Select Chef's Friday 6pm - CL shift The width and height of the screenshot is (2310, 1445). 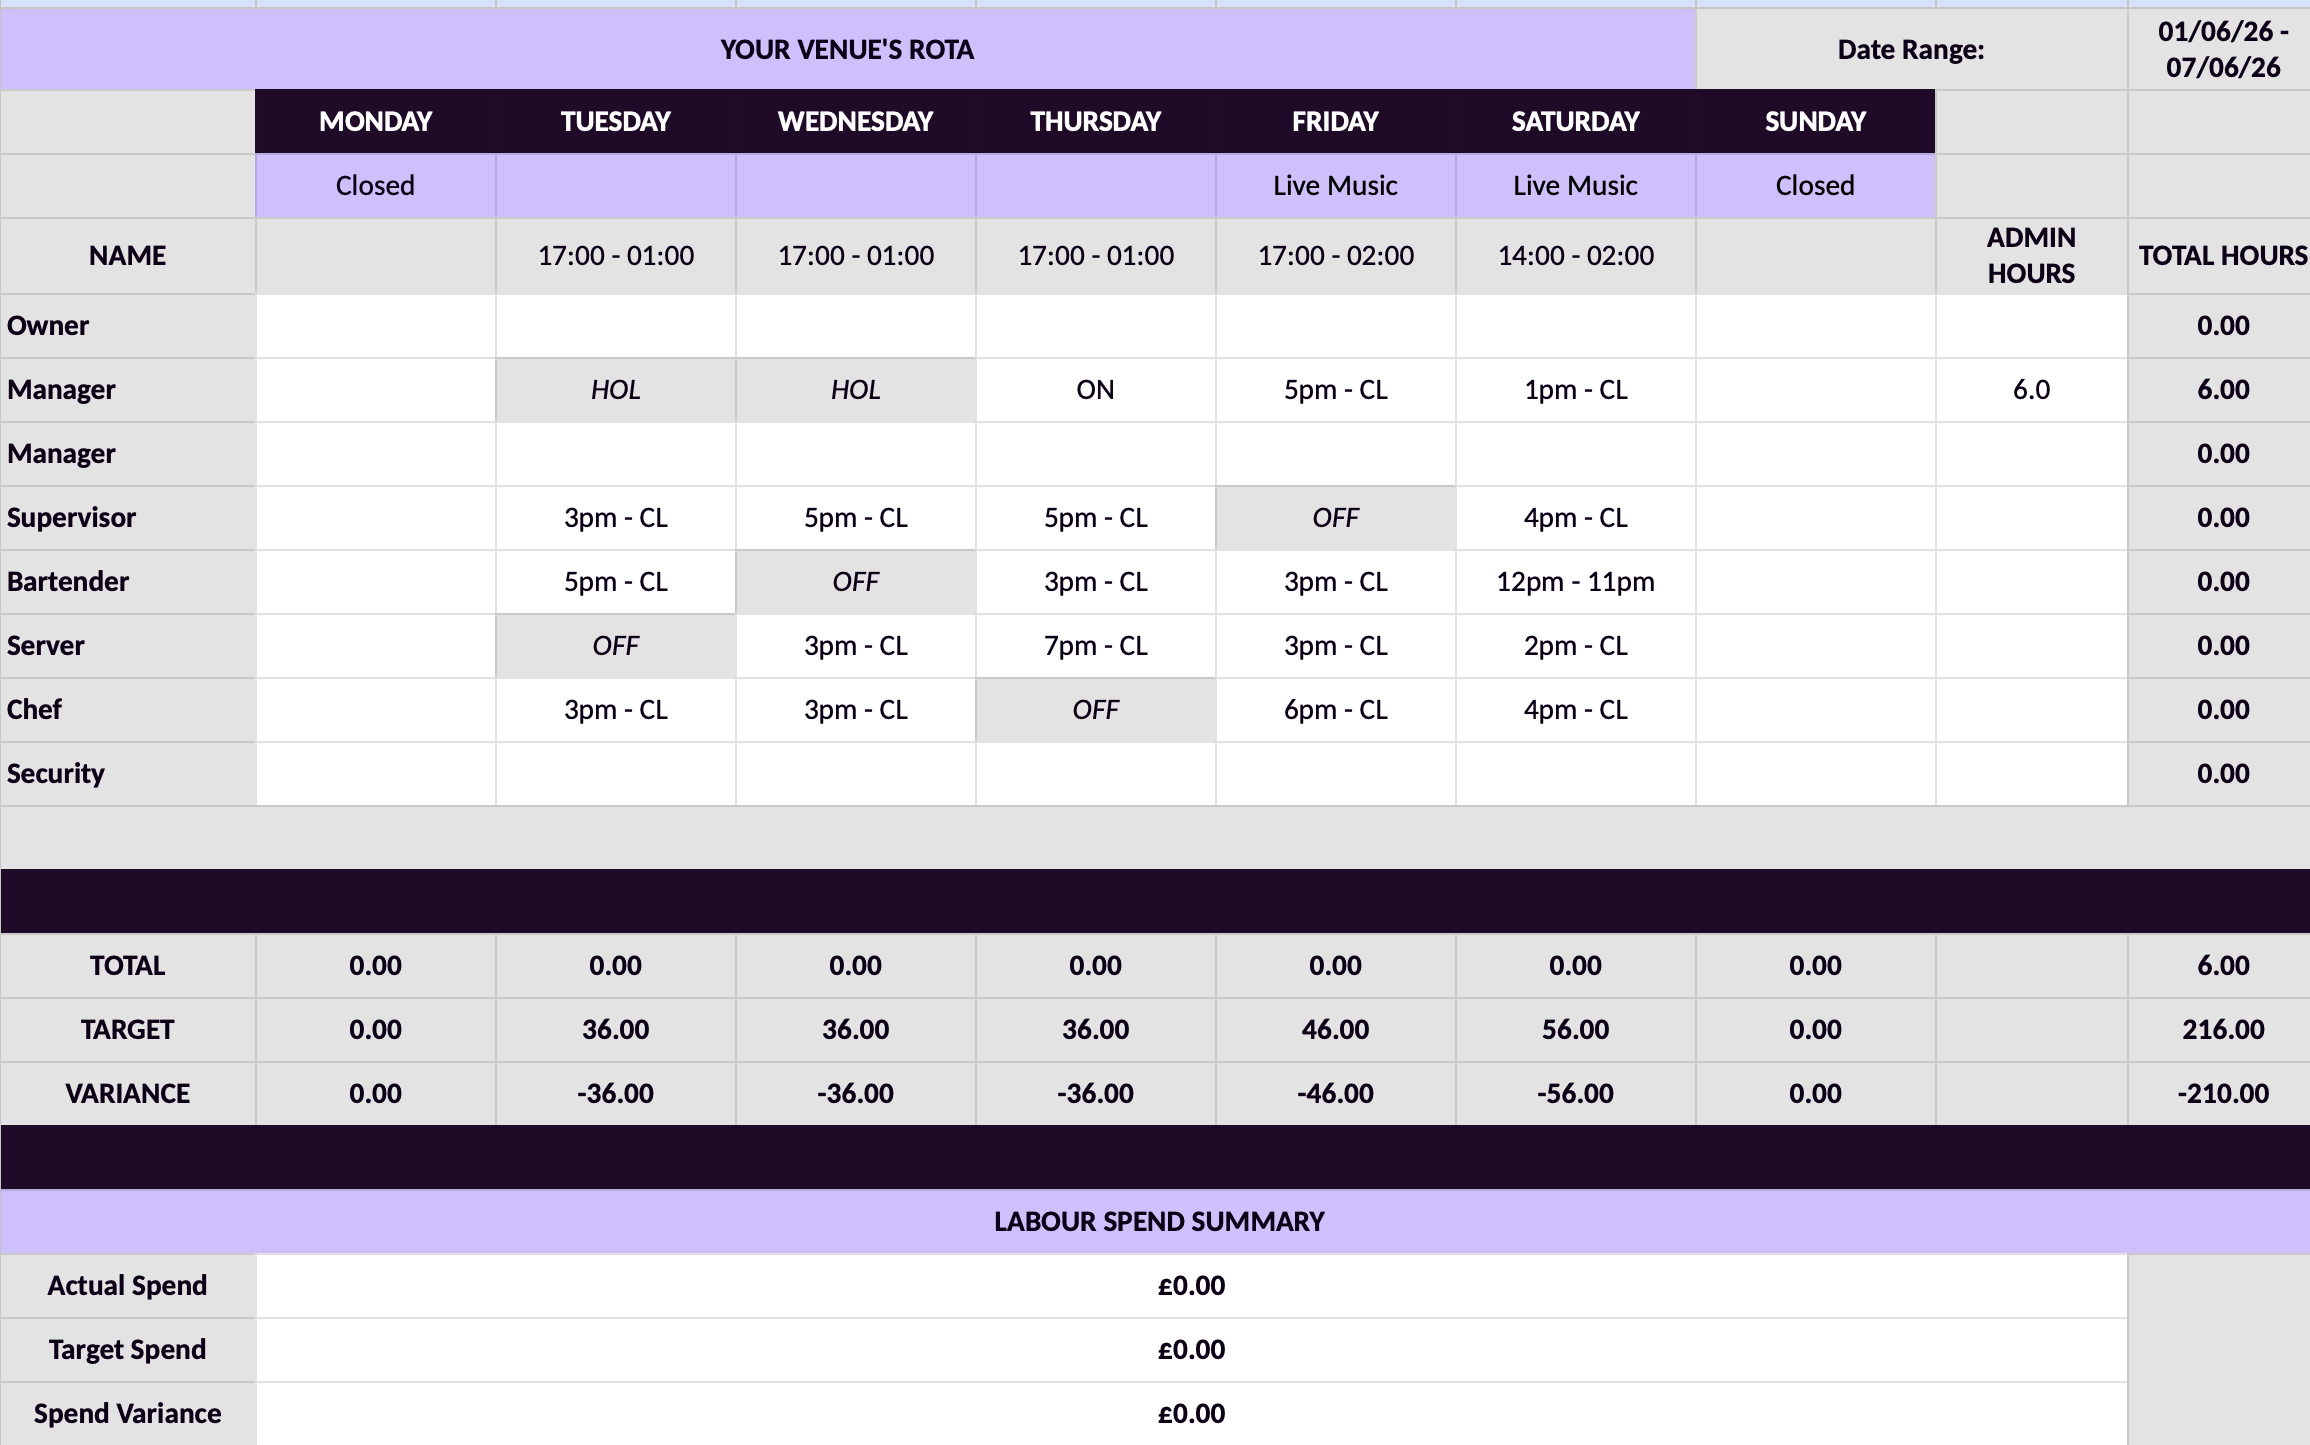1335,710
